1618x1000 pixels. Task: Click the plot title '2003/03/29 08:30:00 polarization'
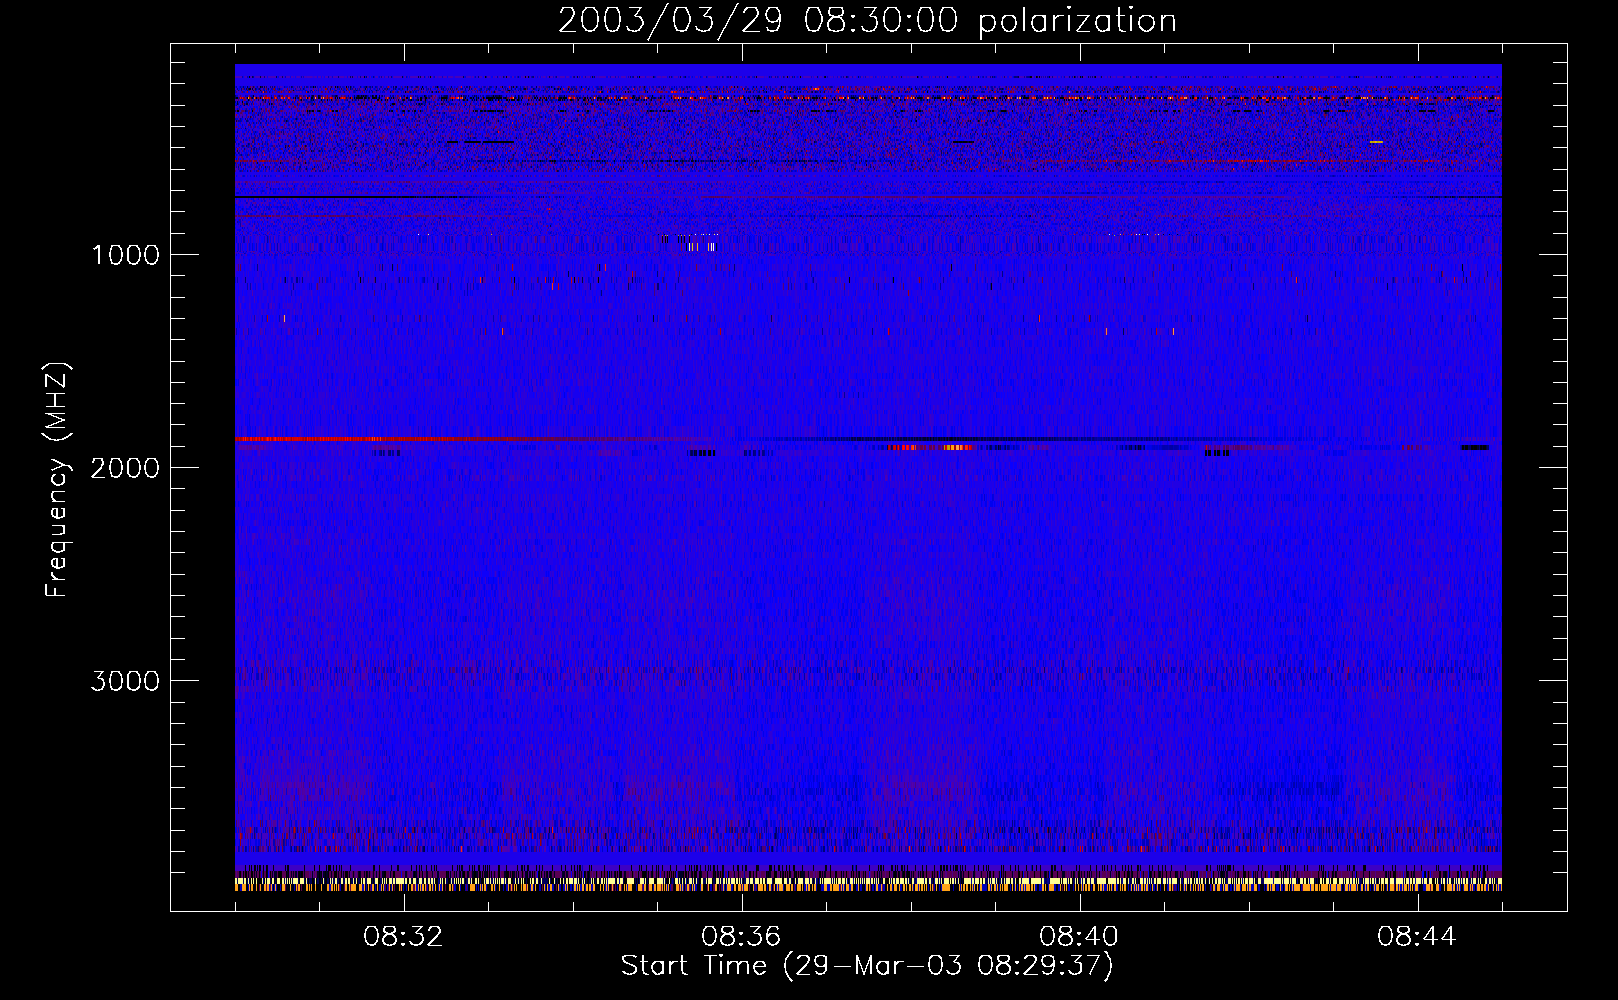(867, 20)
